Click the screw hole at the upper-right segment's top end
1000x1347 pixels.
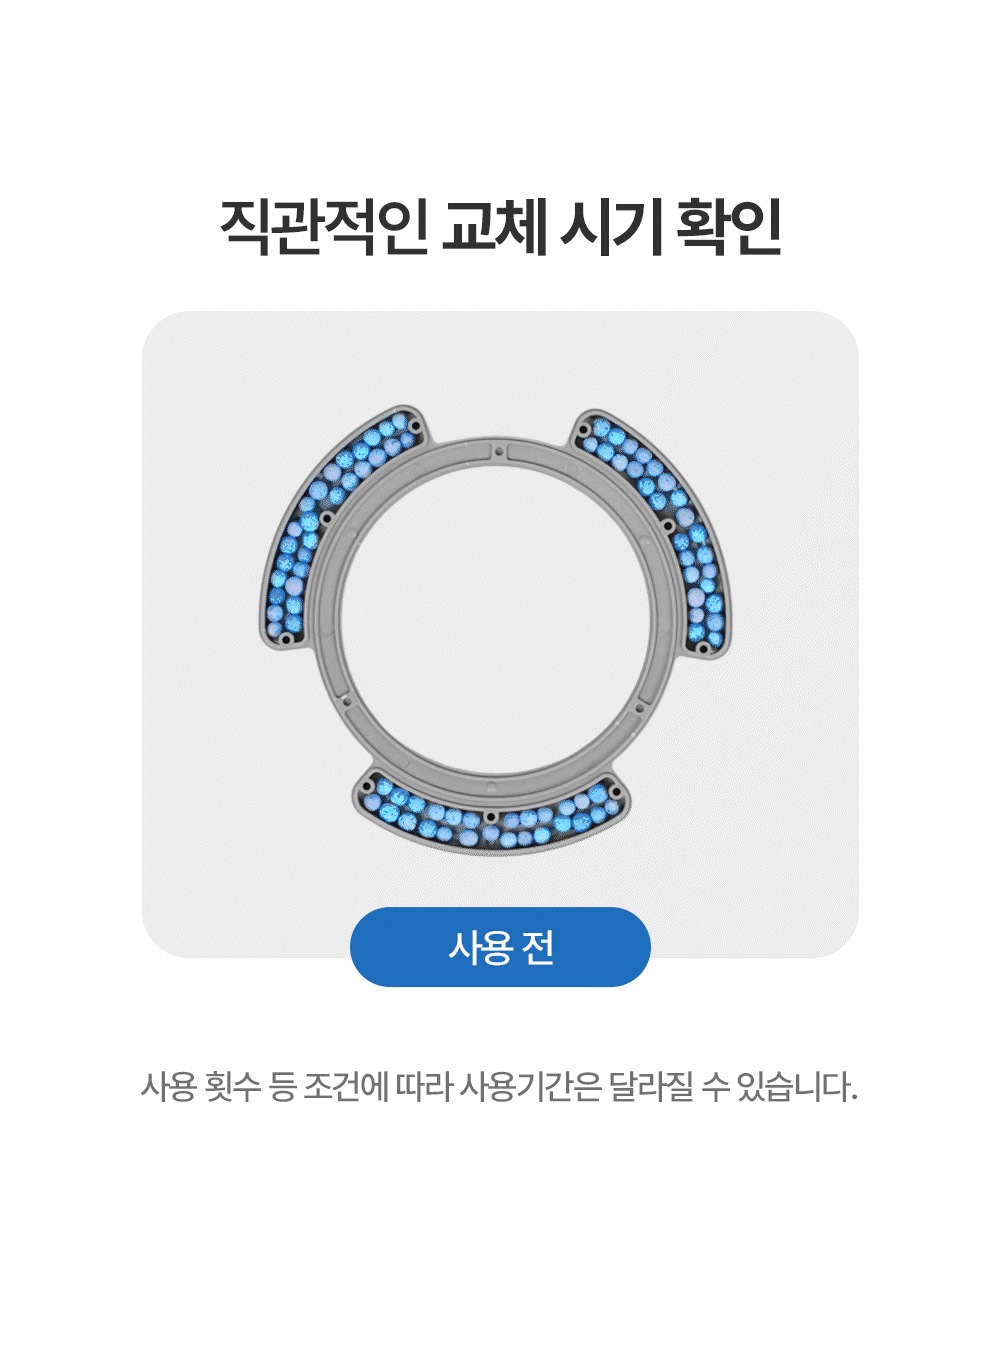(585, 430)
